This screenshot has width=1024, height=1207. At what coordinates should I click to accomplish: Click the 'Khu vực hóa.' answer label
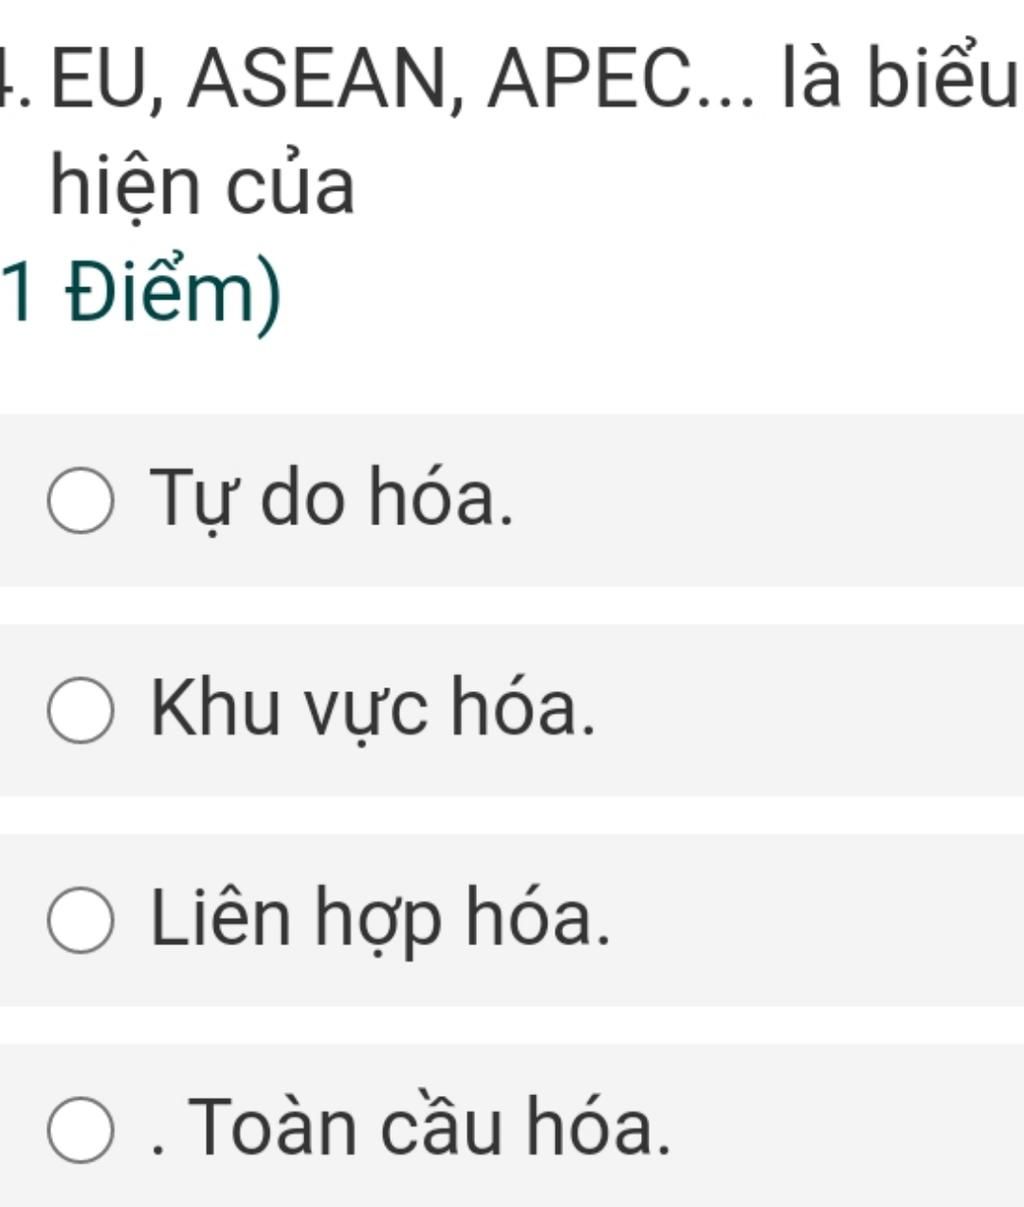[373, 707]
